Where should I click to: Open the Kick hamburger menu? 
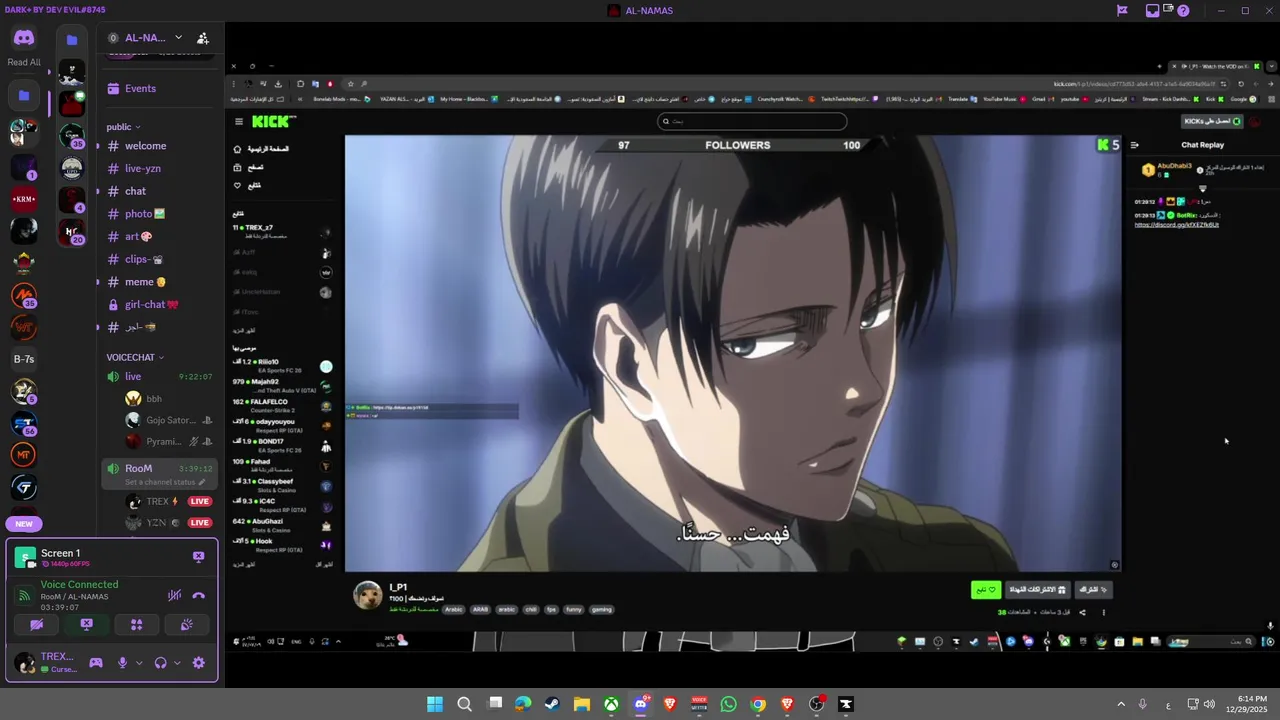(239, 121)
